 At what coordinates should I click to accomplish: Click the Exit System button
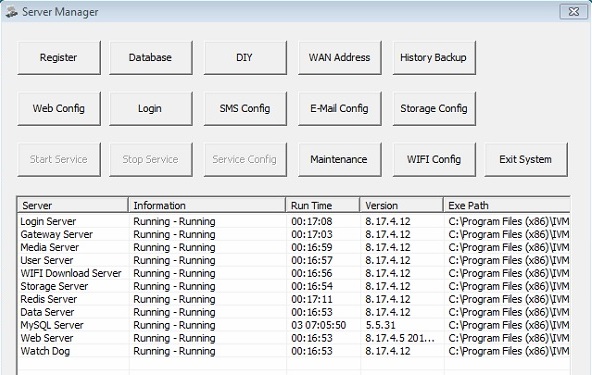pyautogui.click(x=526, y=159)
